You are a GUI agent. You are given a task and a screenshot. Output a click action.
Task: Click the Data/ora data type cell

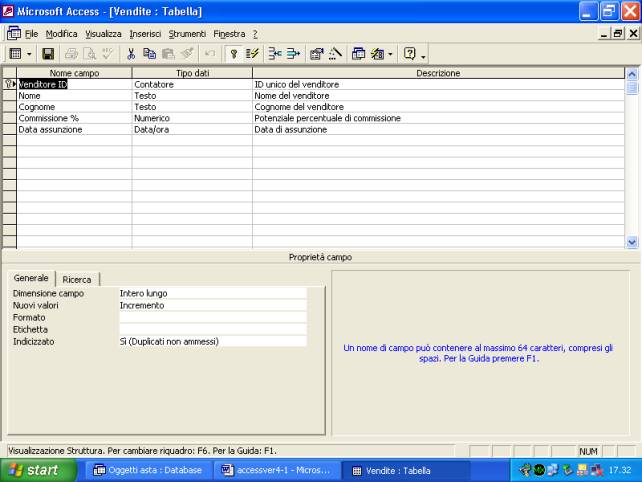pos(192,129)
